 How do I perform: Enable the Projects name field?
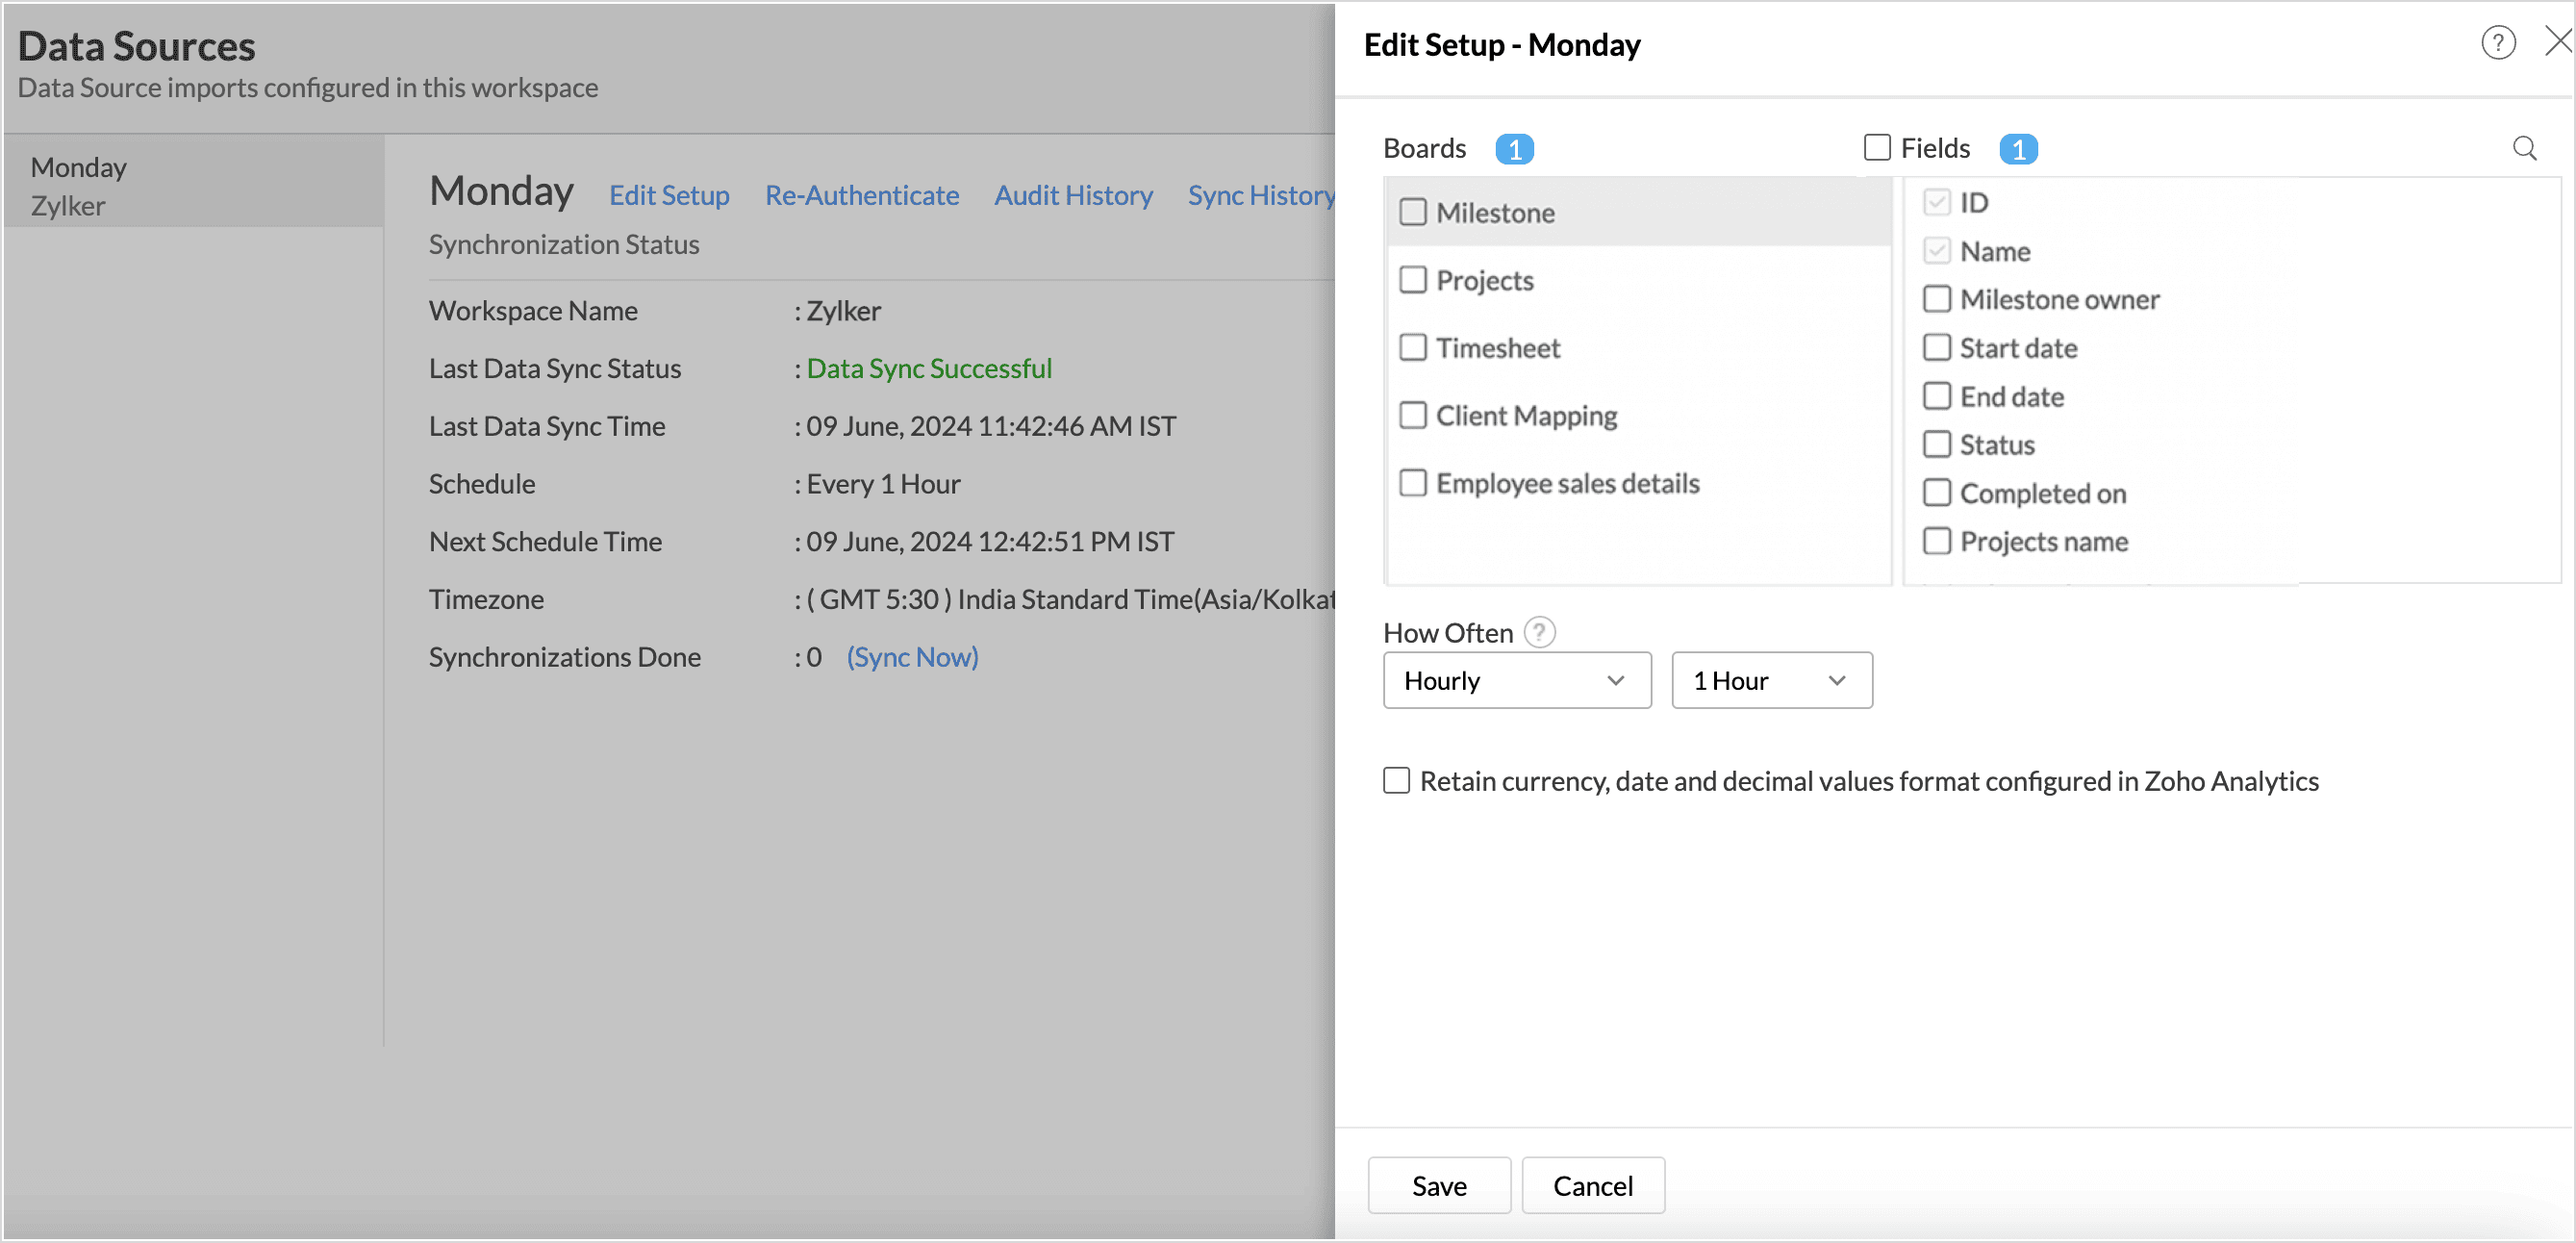pyautogui.click(x=1937, y=541)
